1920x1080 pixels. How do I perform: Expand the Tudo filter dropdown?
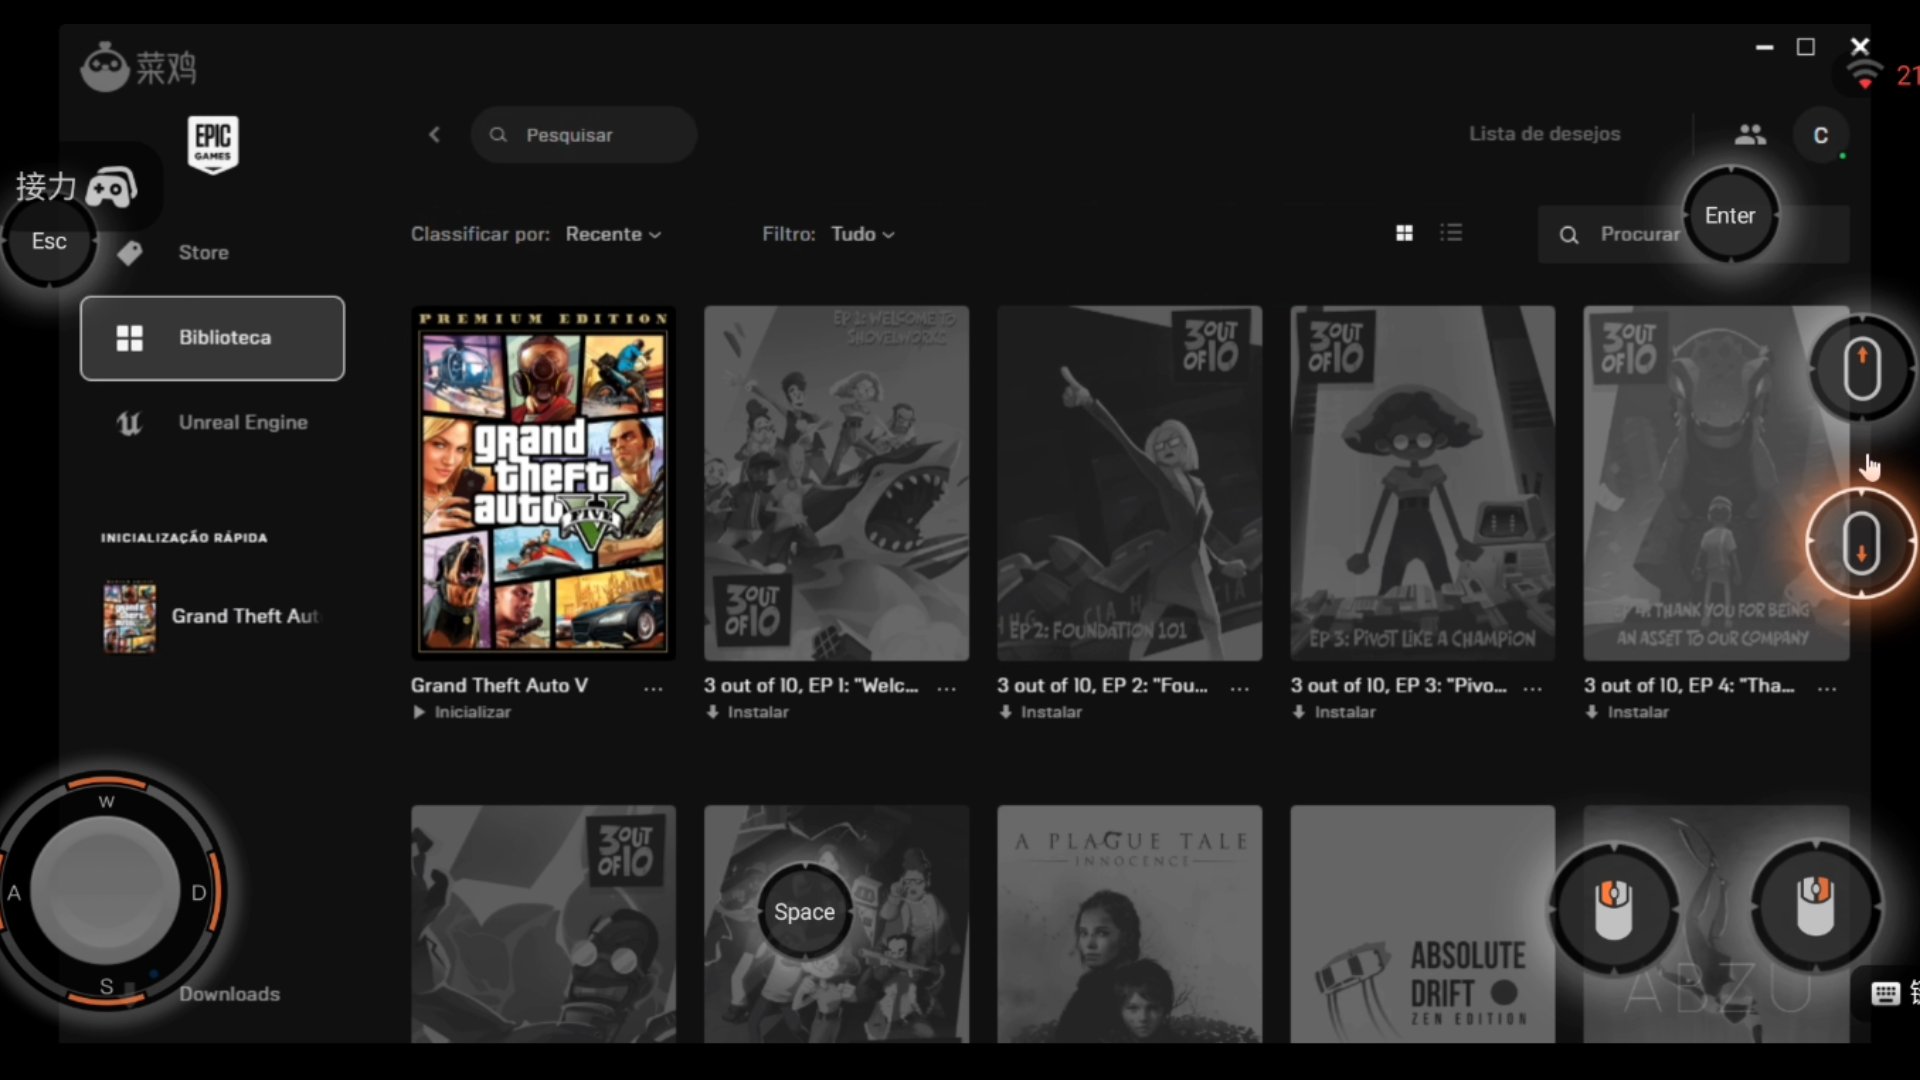(862, 234)
